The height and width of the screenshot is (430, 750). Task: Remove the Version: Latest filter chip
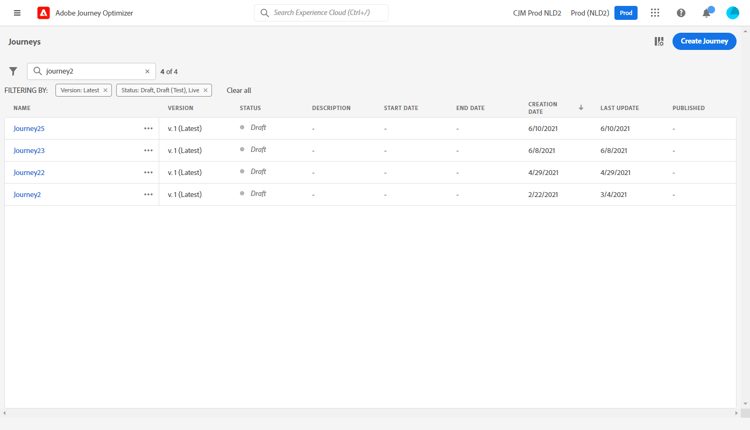click(105, 90)
